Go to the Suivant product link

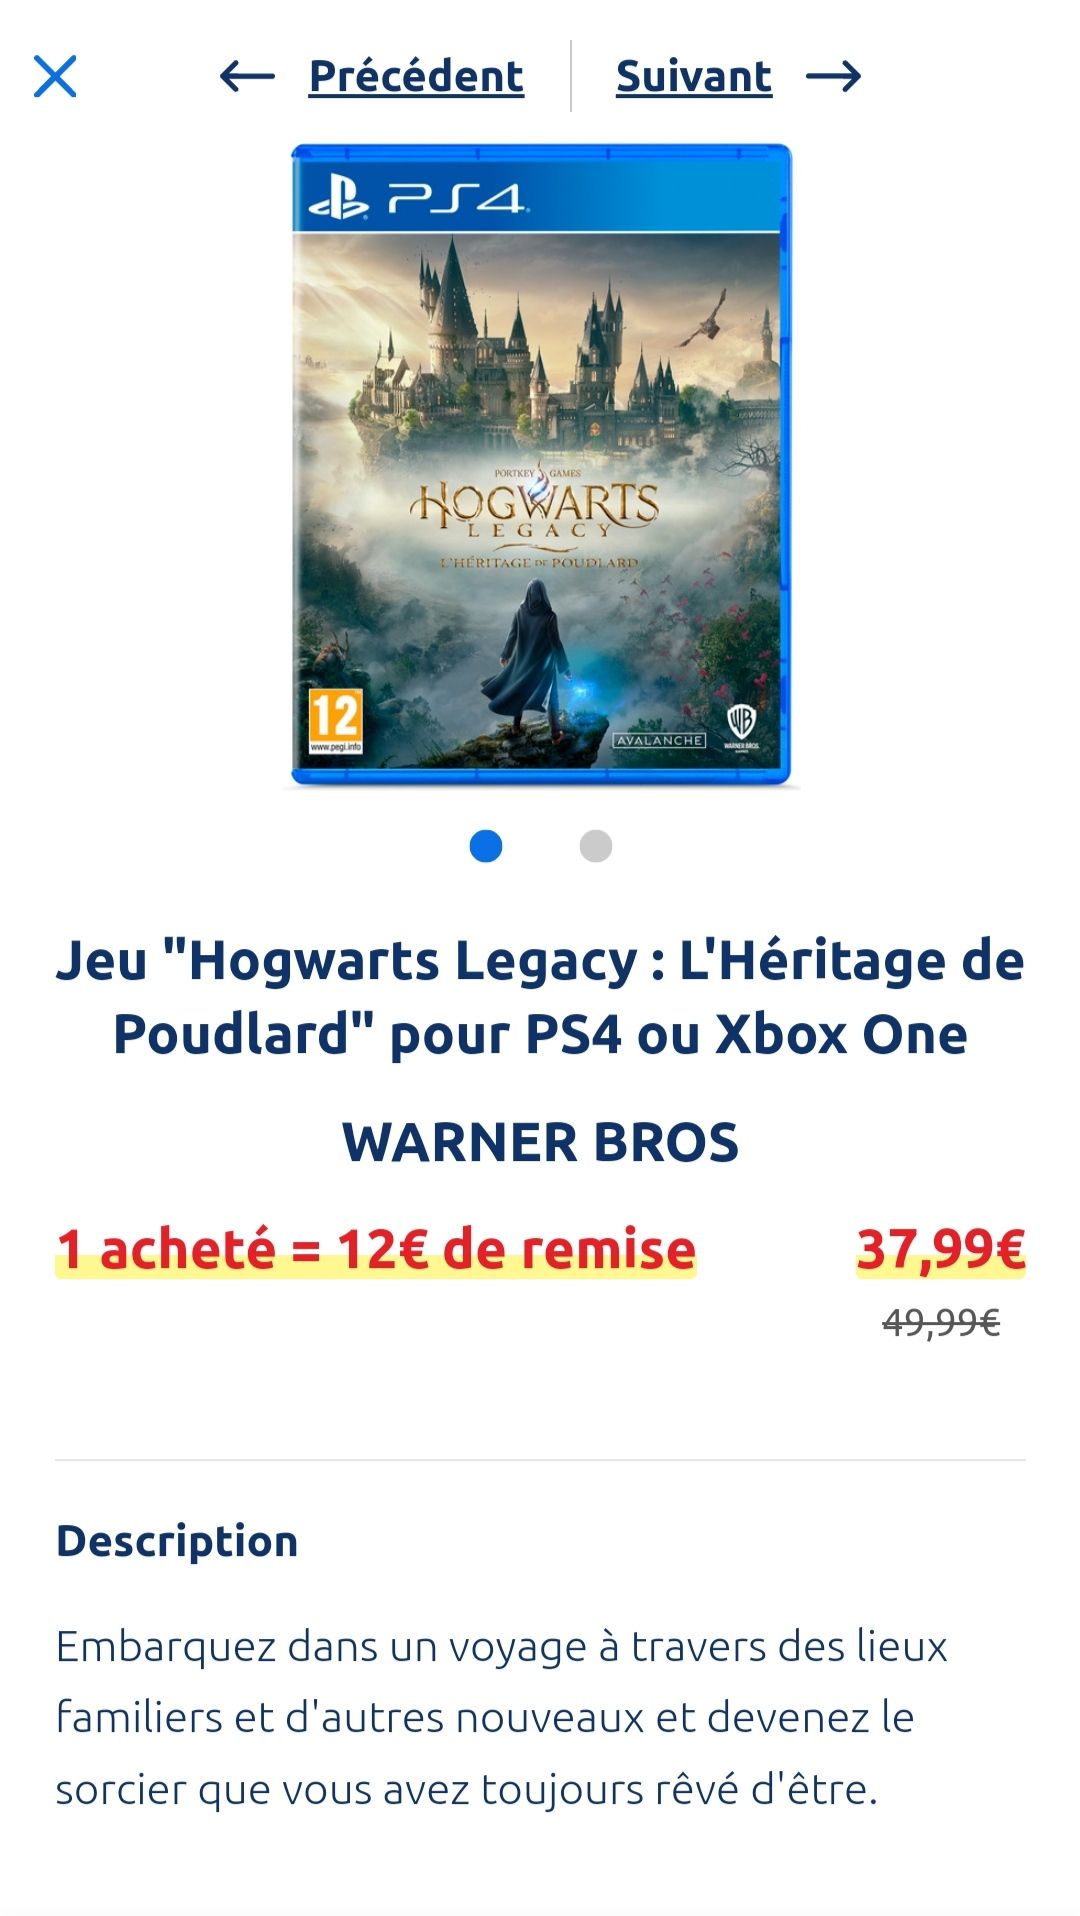[694, 76]
